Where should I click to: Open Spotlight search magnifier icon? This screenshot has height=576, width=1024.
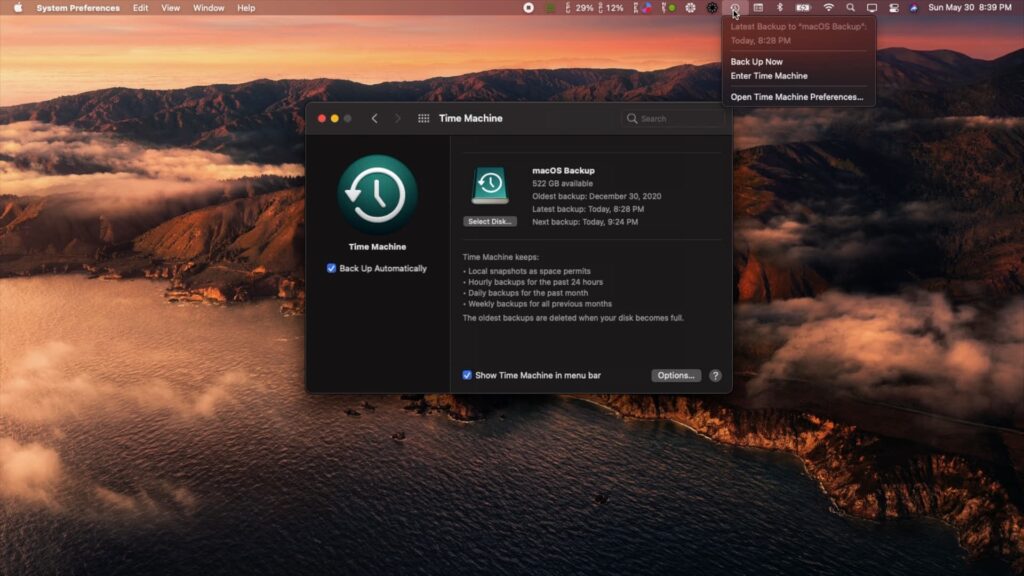pos(850,8)
